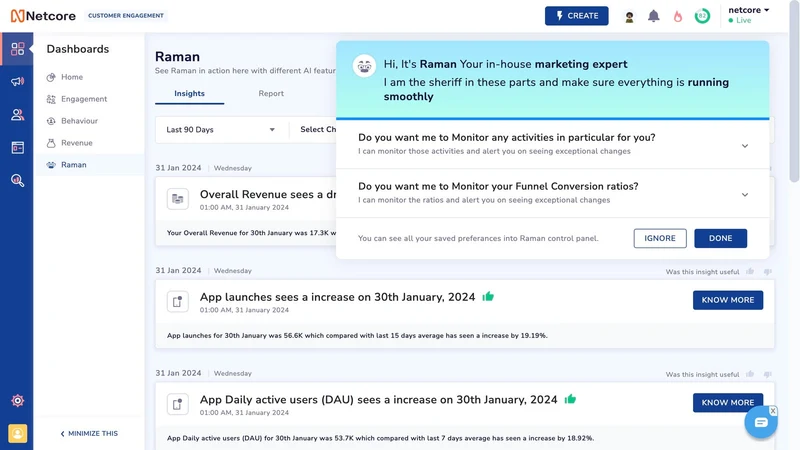The height and width of the screenshot is (450, 800).
Task: Open the Campaigns megaphone icon
Action: click(17, 81)
